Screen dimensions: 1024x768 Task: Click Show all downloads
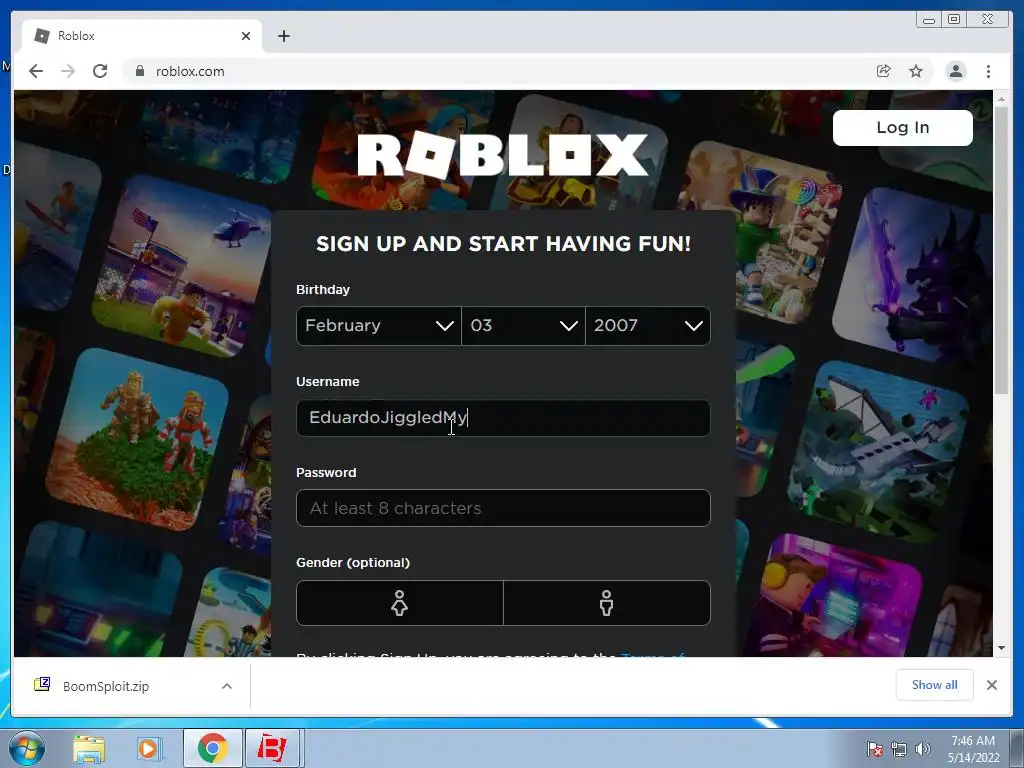pyautogui.click(x=935, y=684)
